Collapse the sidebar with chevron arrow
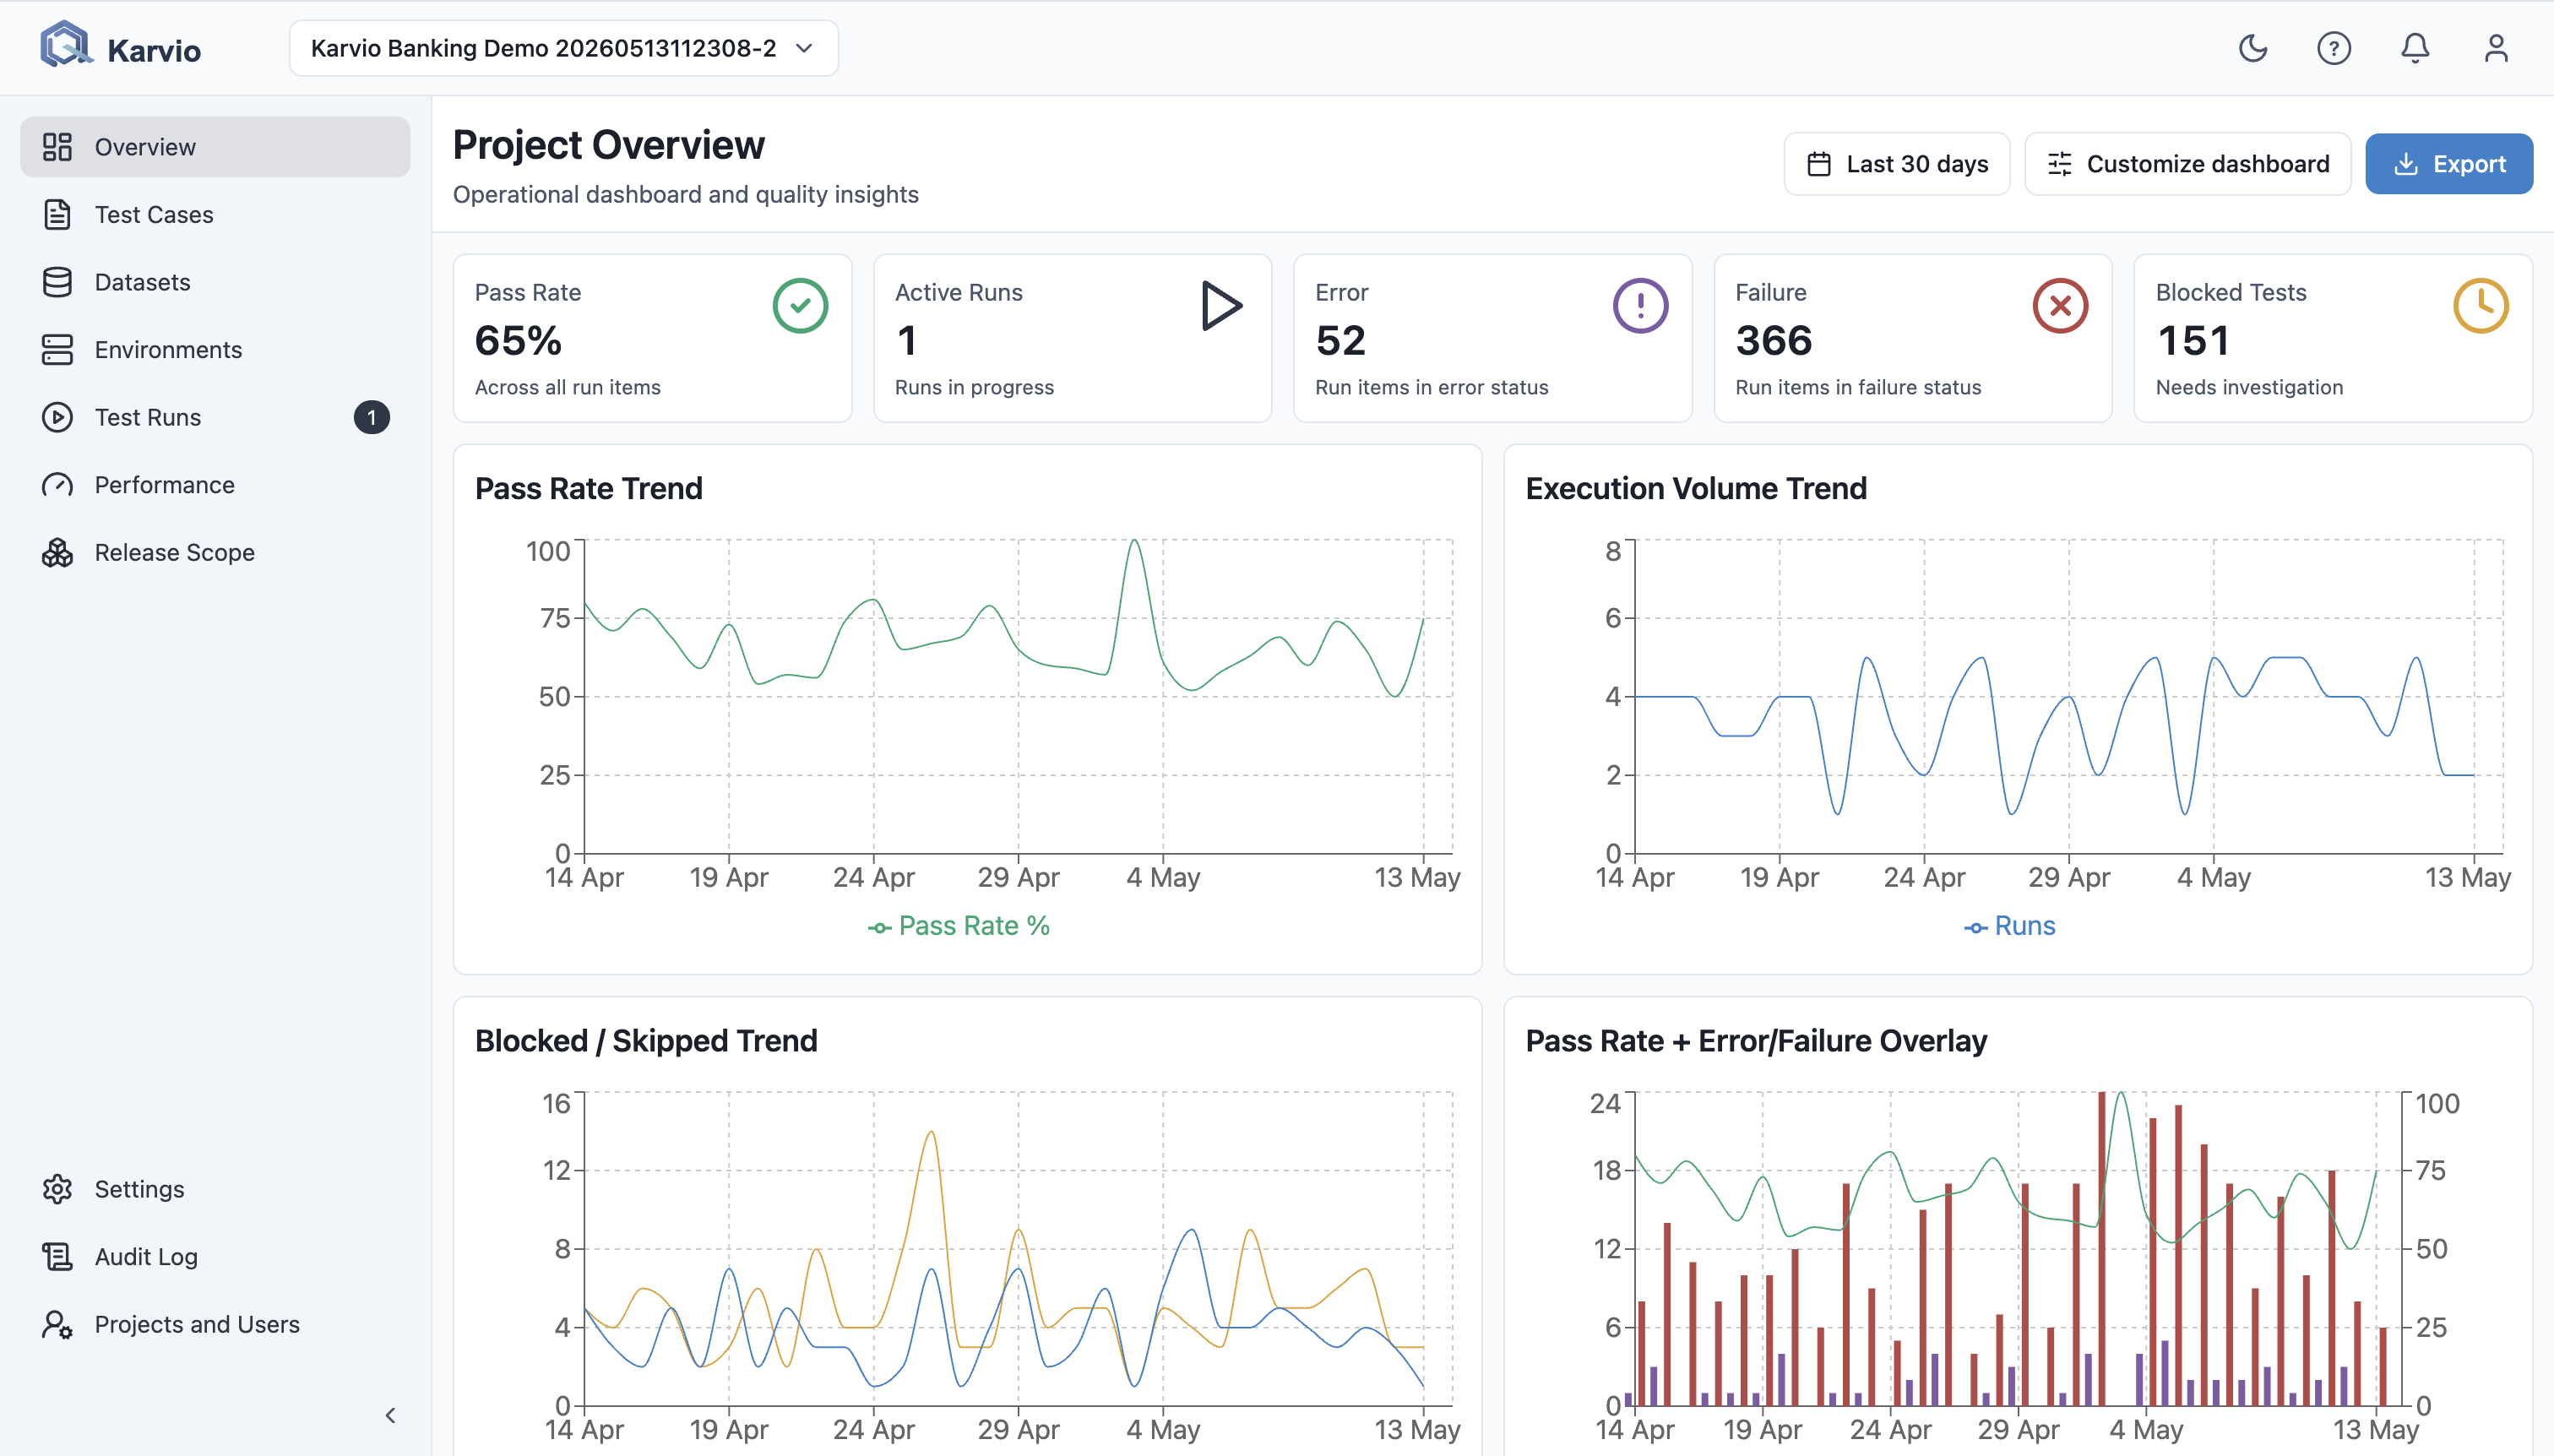The height and width of the screenshot is (1456, 2554). (390, 1415)
